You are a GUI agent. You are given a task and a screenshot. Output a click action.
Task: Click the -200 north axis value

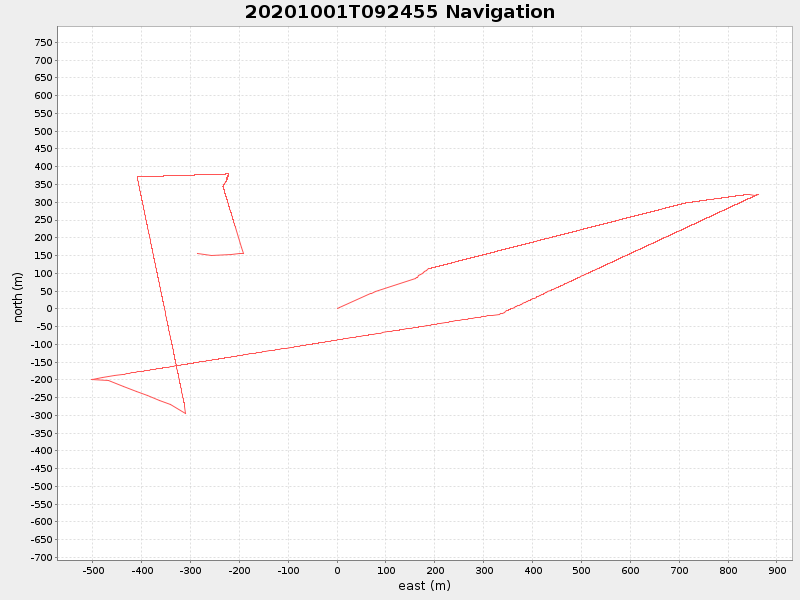[42, 380]
